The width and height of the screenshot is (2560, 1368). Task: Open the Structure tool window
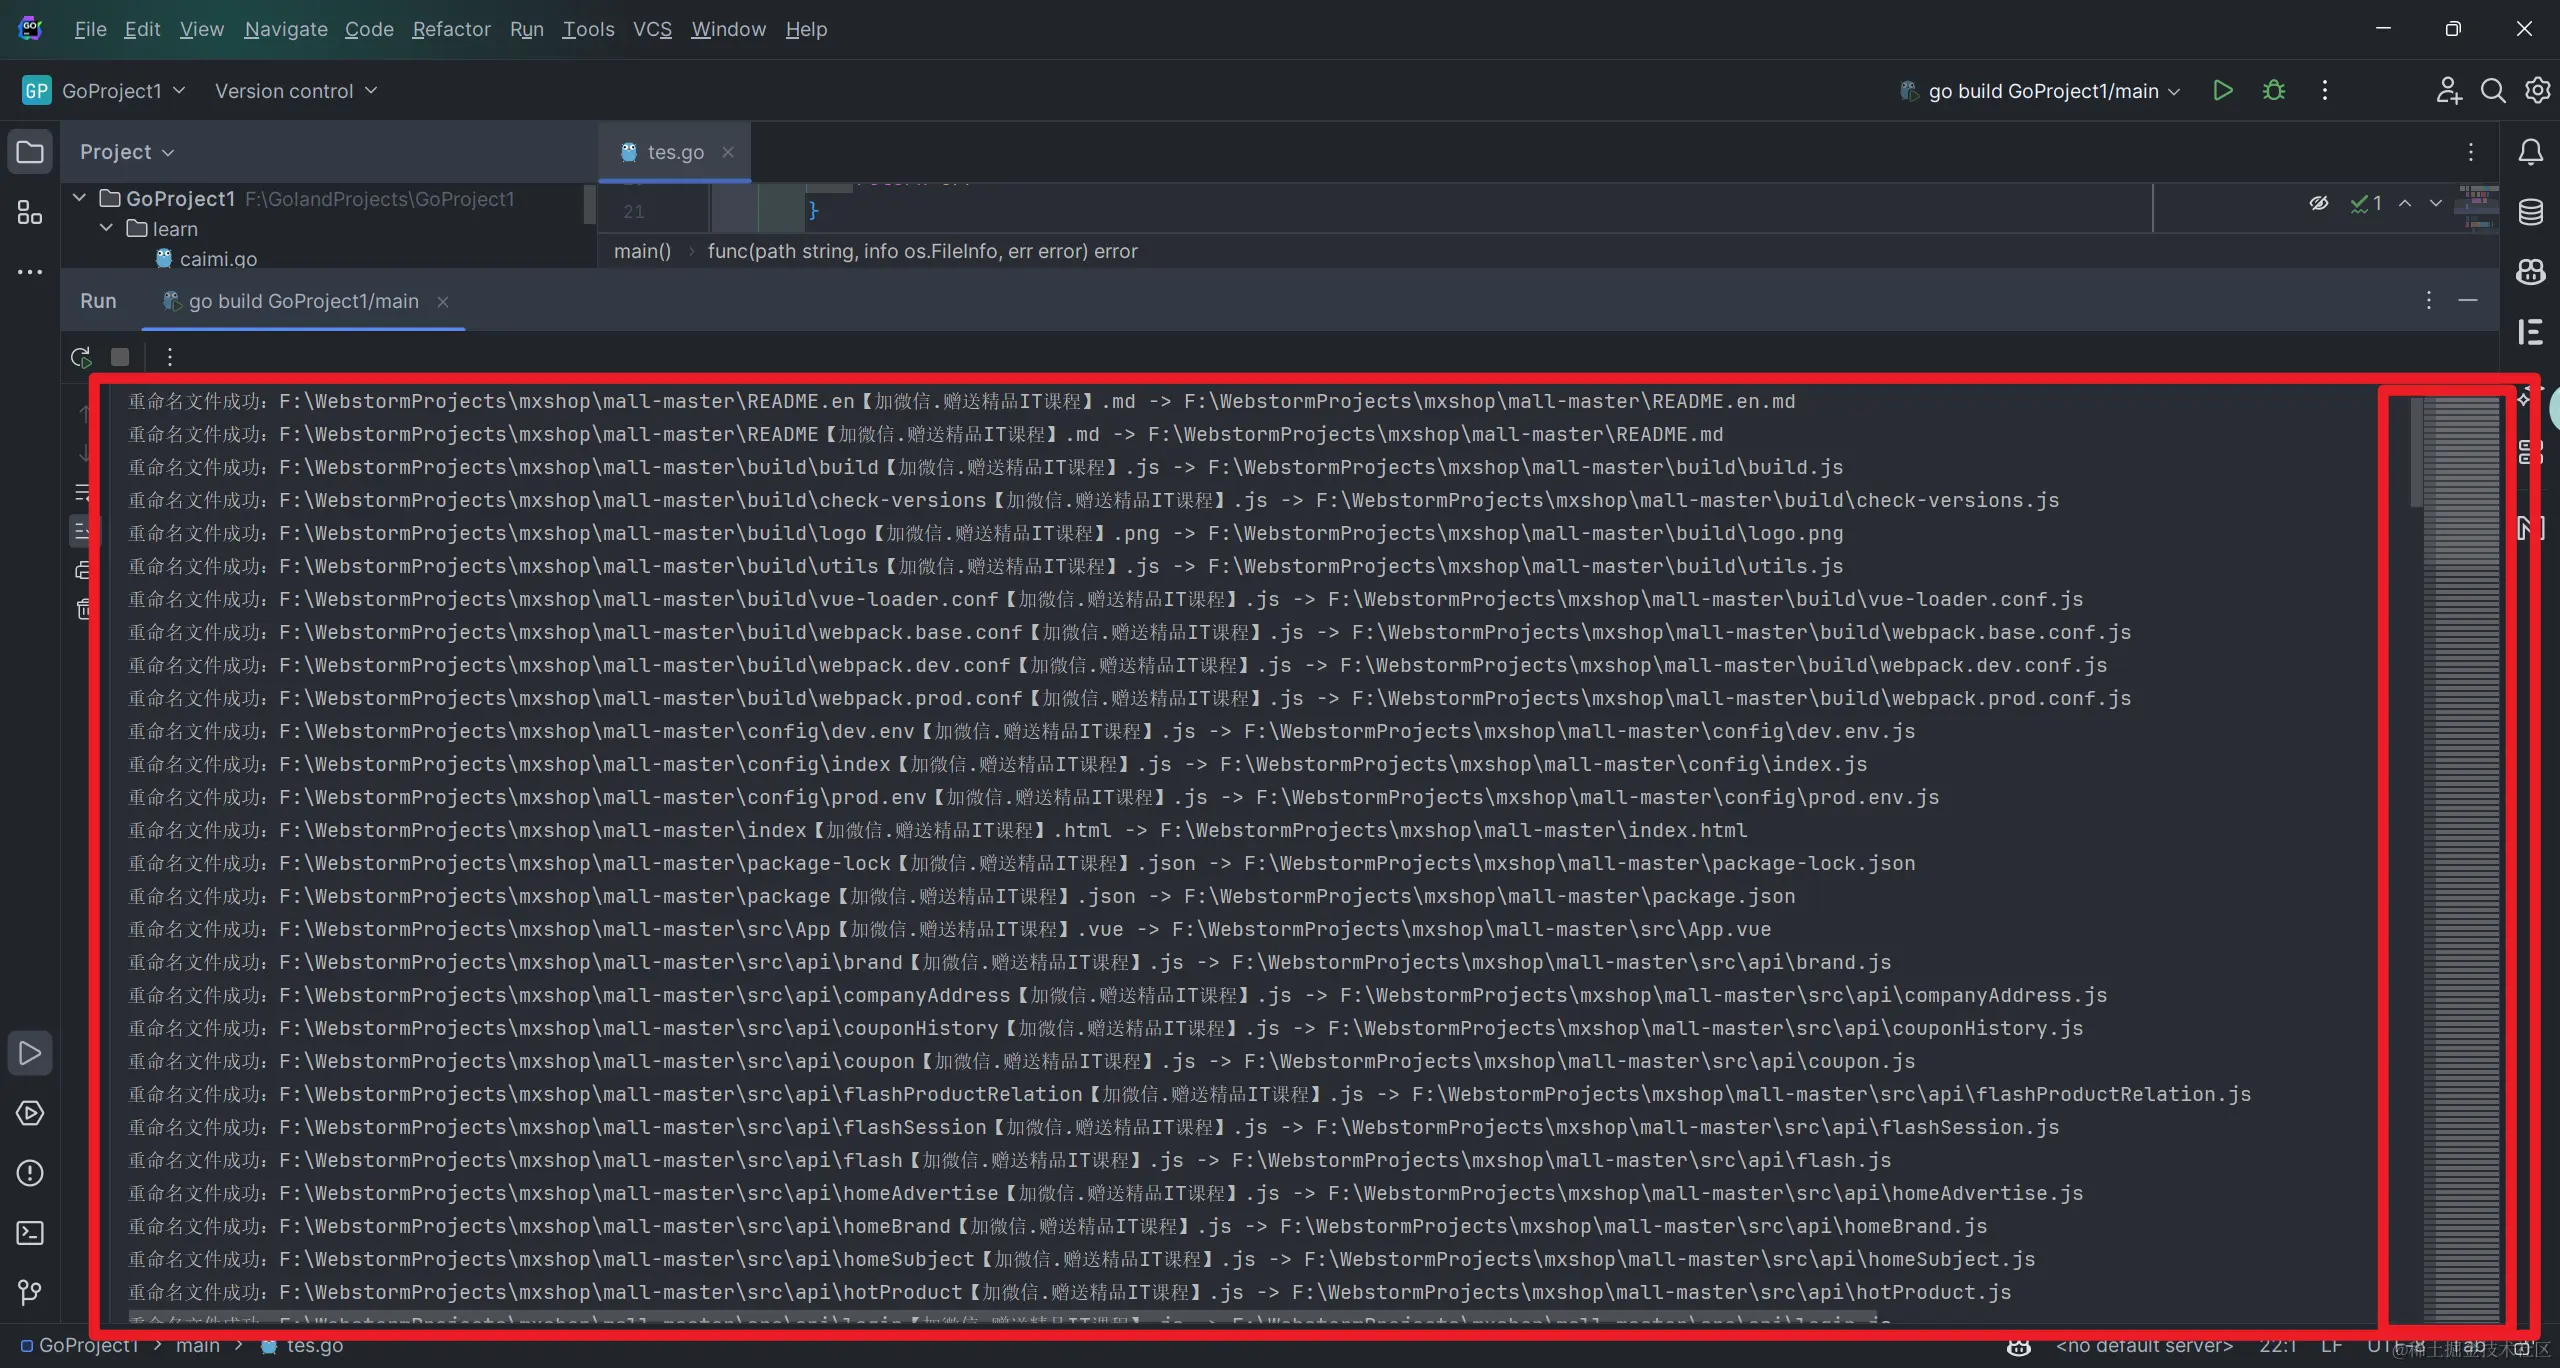click(x=30, y=212)
